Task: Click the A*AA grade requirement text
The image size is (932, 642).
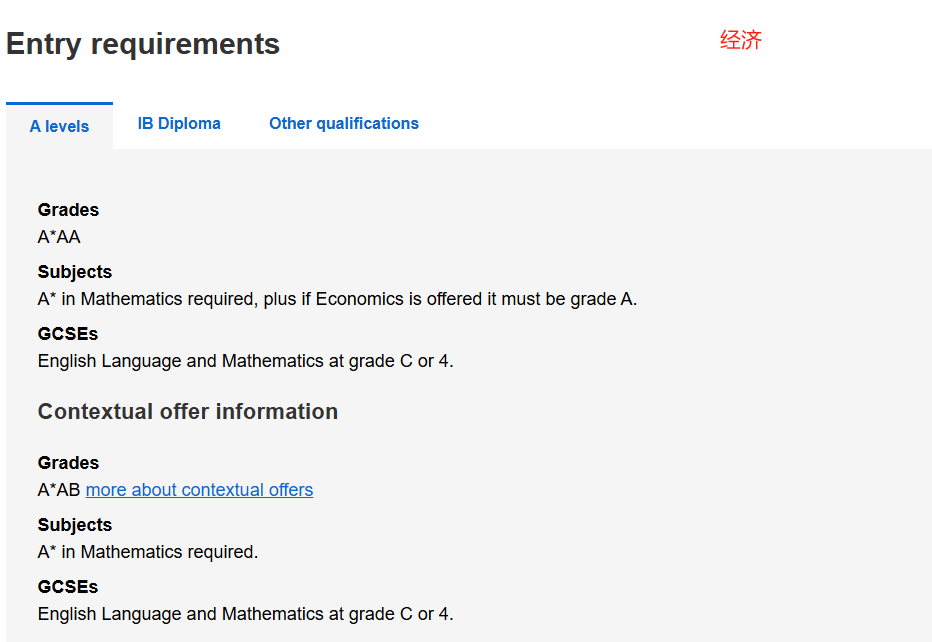Action: point(59,237)
